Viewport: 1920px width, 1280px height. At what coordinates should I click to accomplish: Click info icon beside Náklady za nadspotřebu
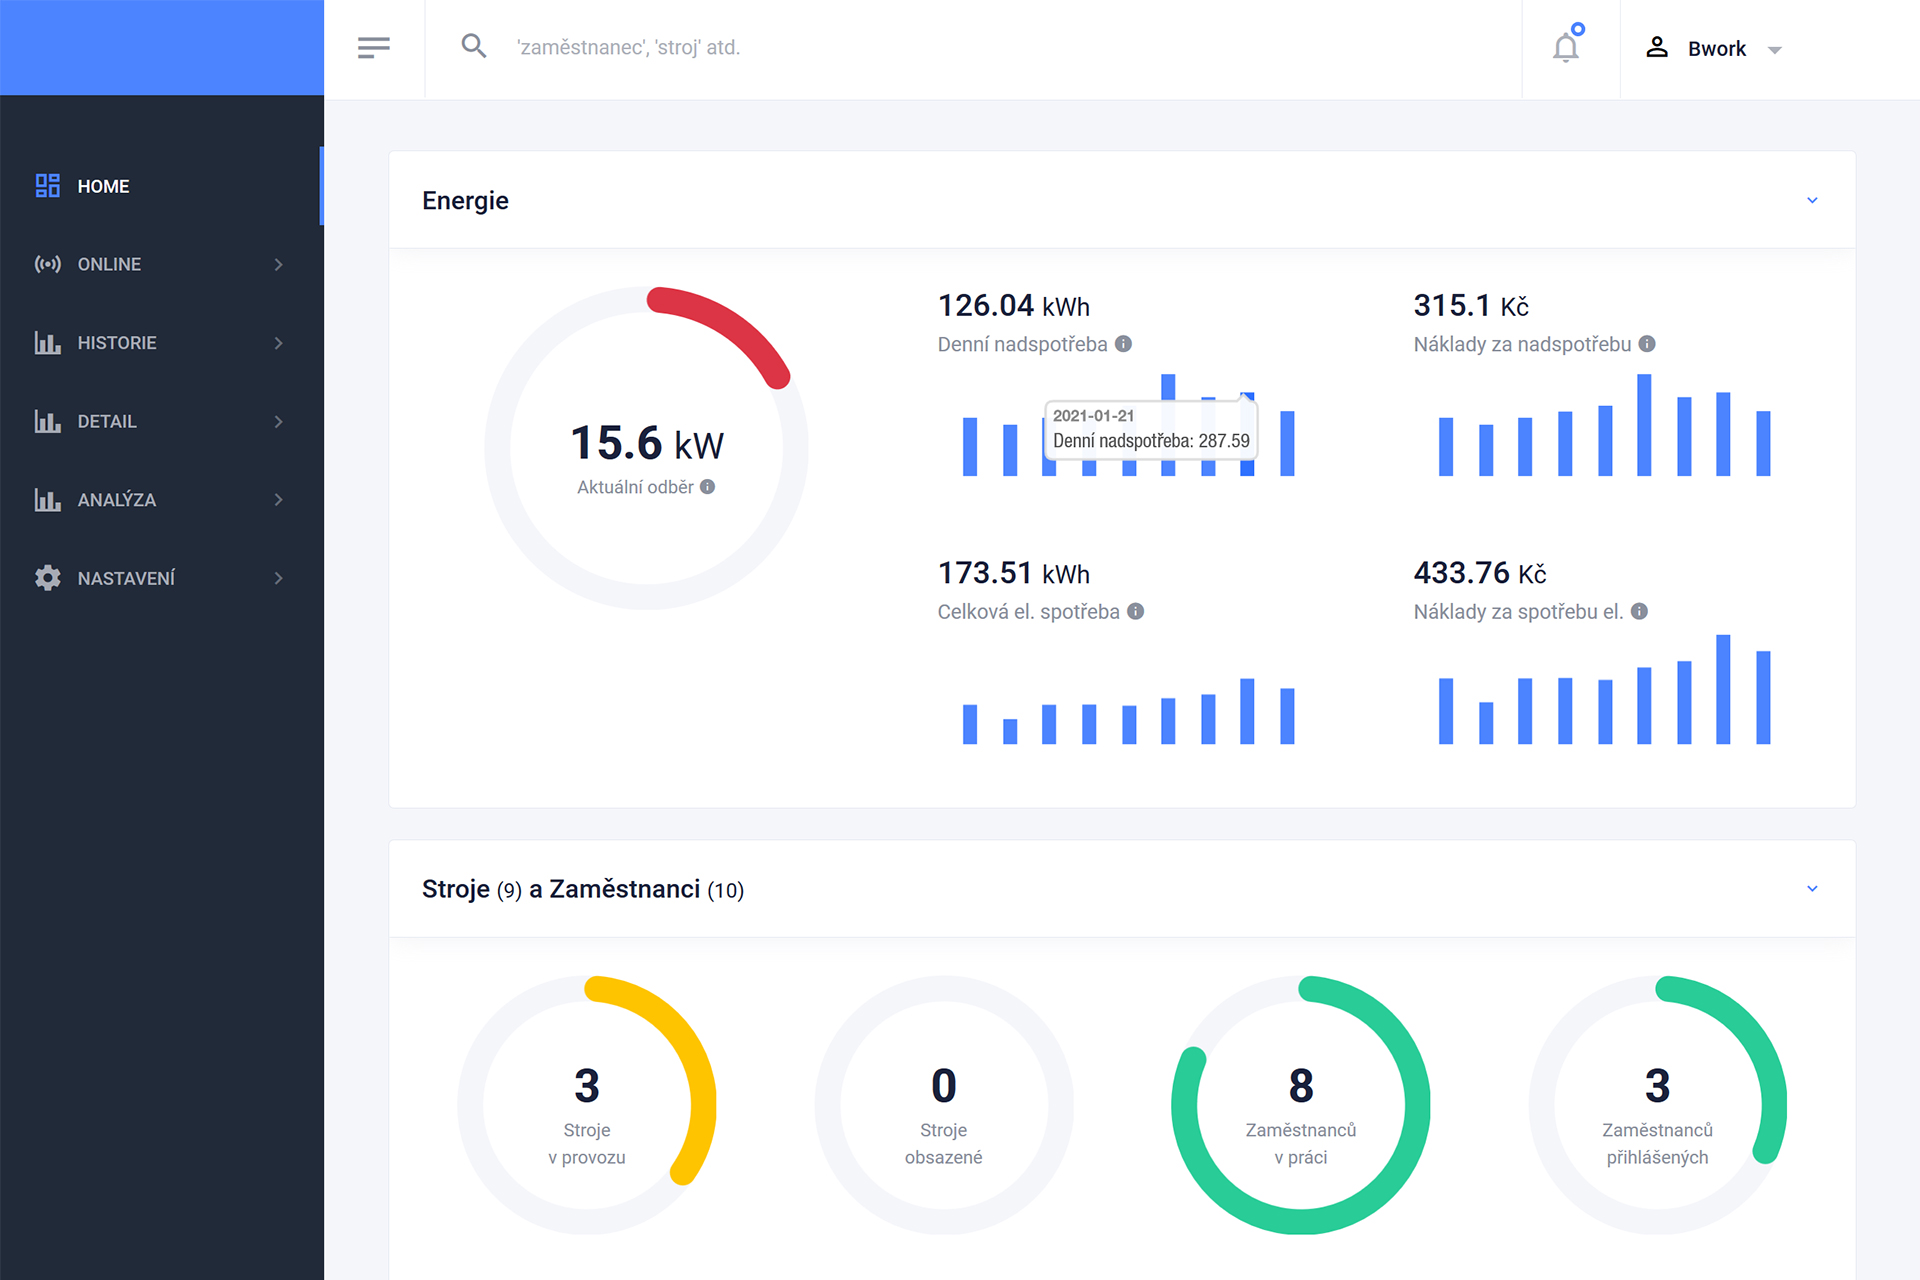pyautogui.click(x=1647, y=344)
